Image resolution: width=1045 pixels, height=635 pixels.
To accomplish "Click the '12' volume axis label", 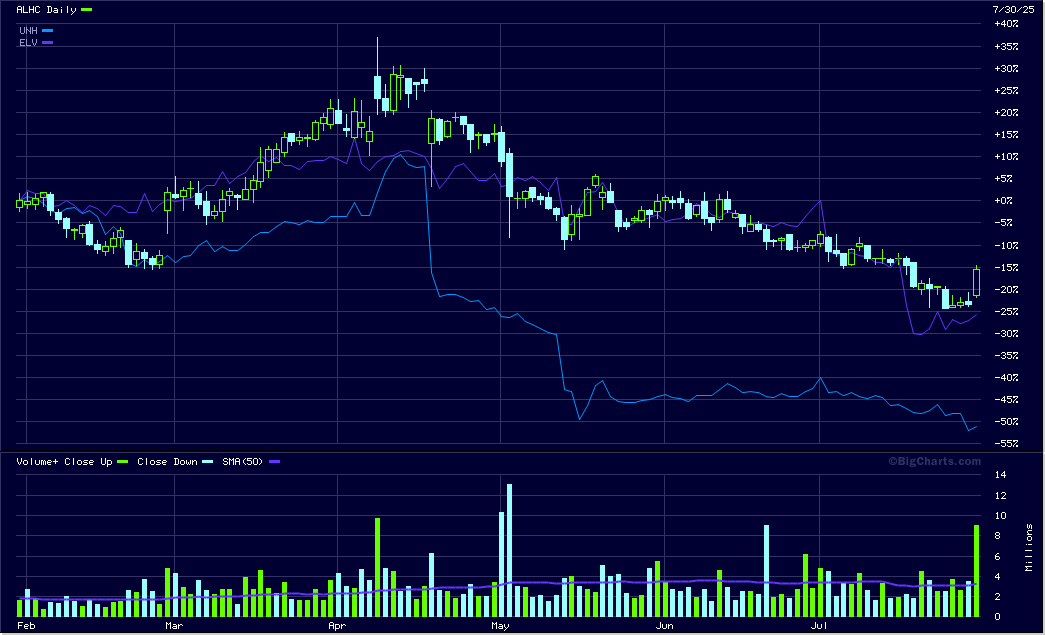I will [1000, 496].
